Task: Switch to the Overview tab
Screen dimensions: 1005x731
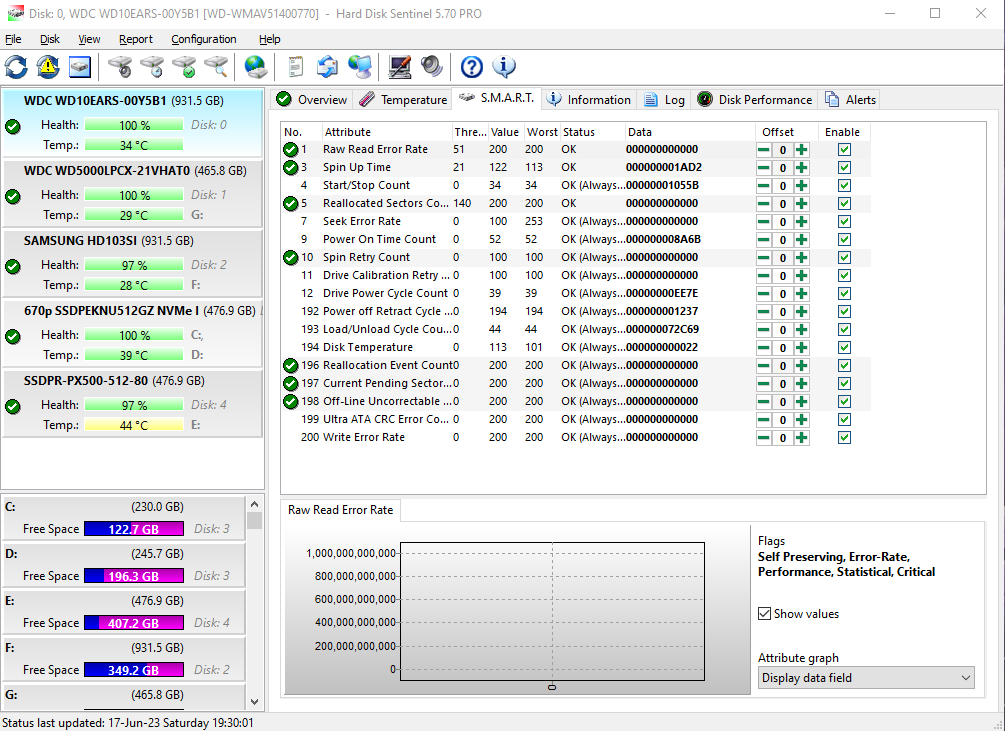Action: tap(311, 100)
